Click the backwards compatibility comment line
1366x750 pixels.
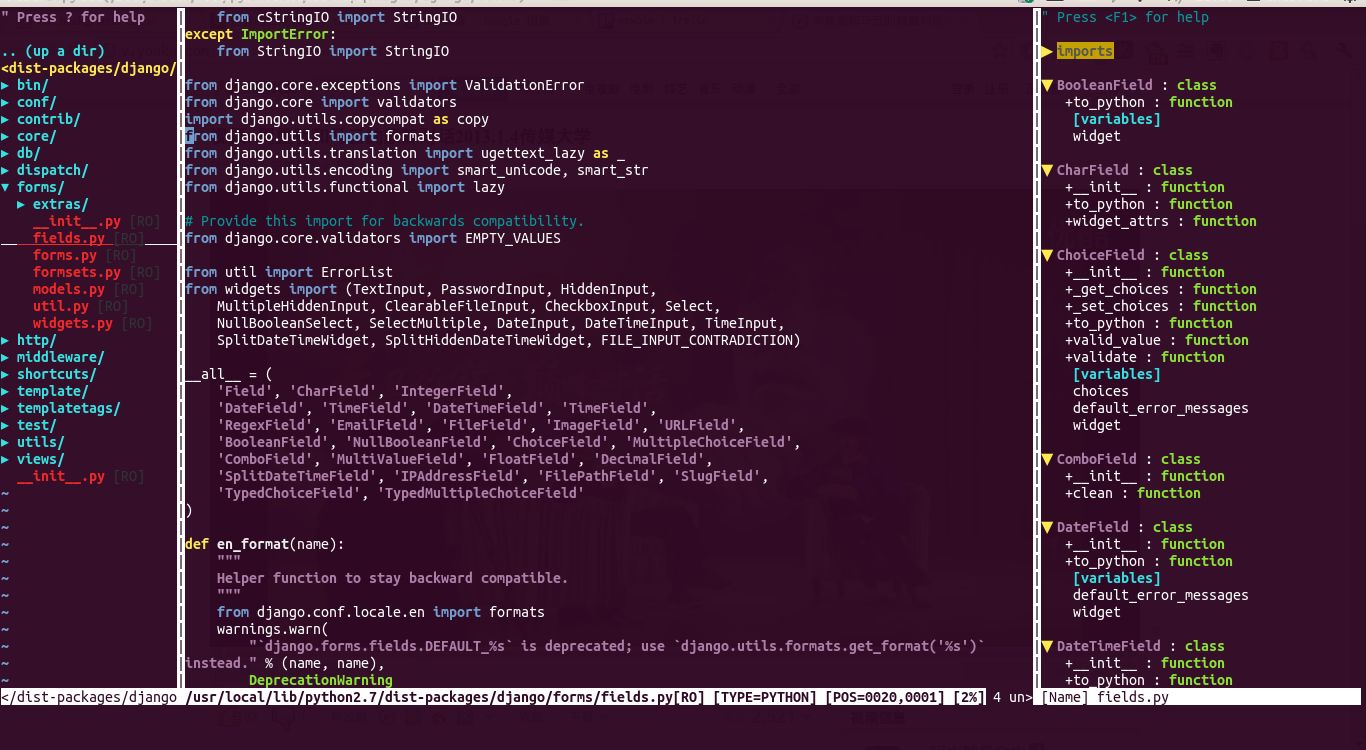pyautogui.click(x=385, y=222)
